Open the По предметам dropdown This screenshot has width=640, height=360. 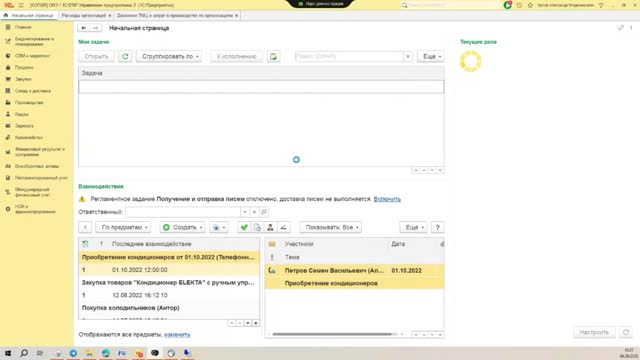click(x=123, y=227)
